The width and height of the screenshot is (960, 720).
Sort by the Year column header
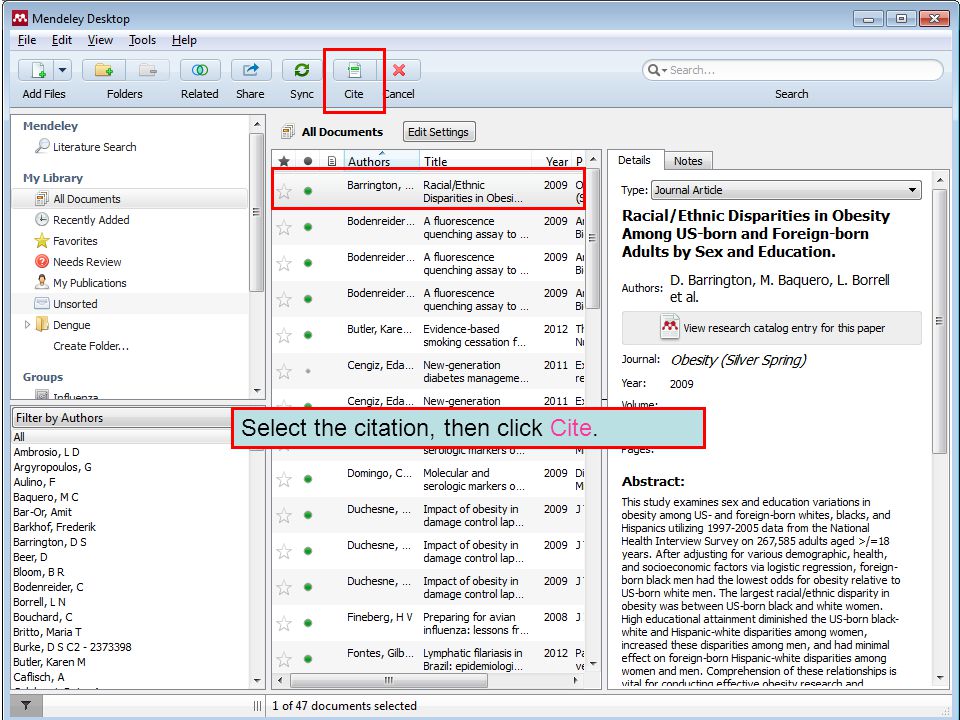[x=552, y=161]
